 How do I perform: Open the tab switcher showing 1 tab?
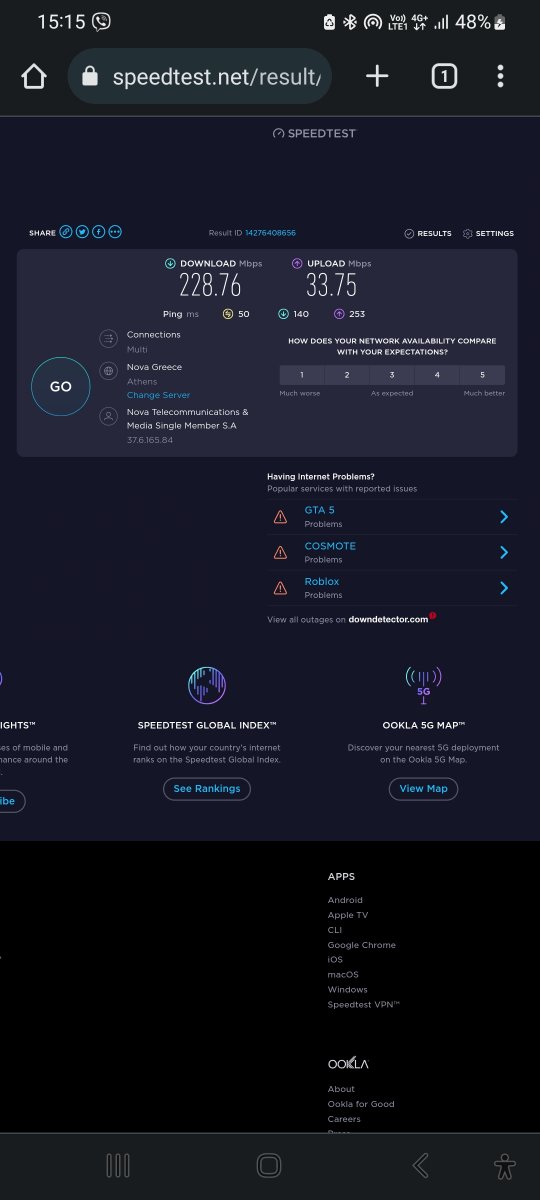(x=444, y=76)
